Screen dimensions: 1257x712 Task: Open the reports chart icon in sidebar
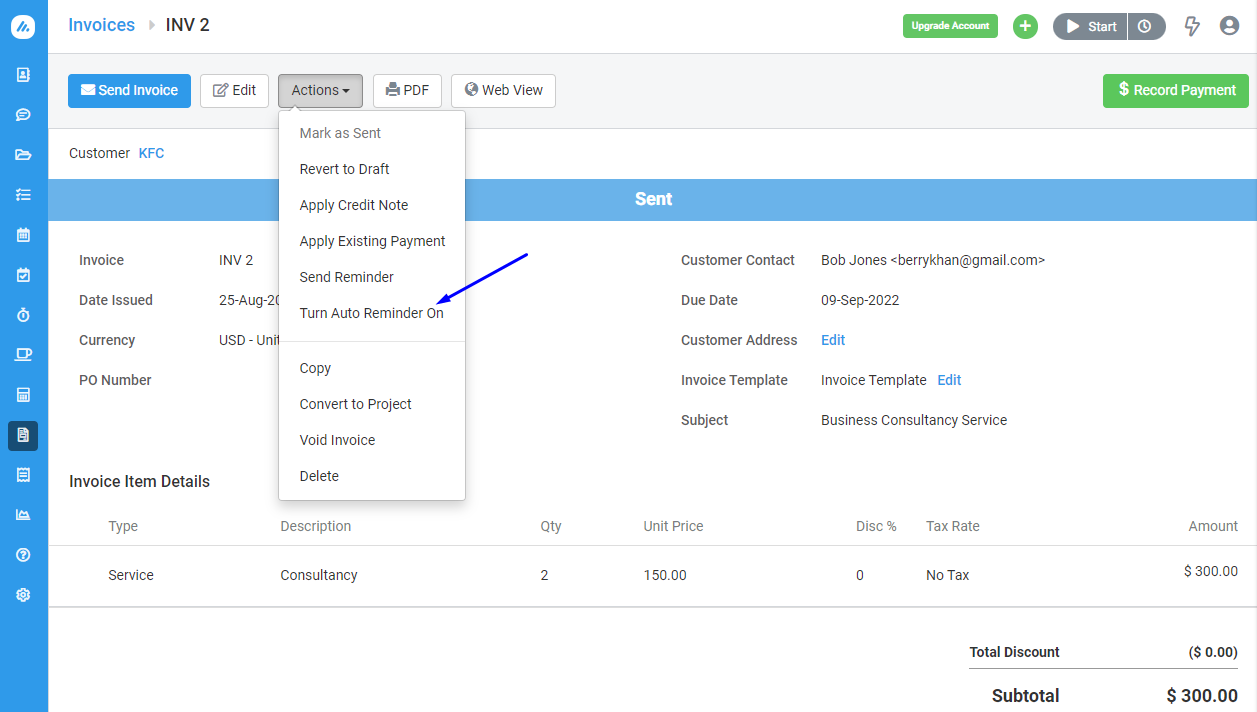(23, 515)
